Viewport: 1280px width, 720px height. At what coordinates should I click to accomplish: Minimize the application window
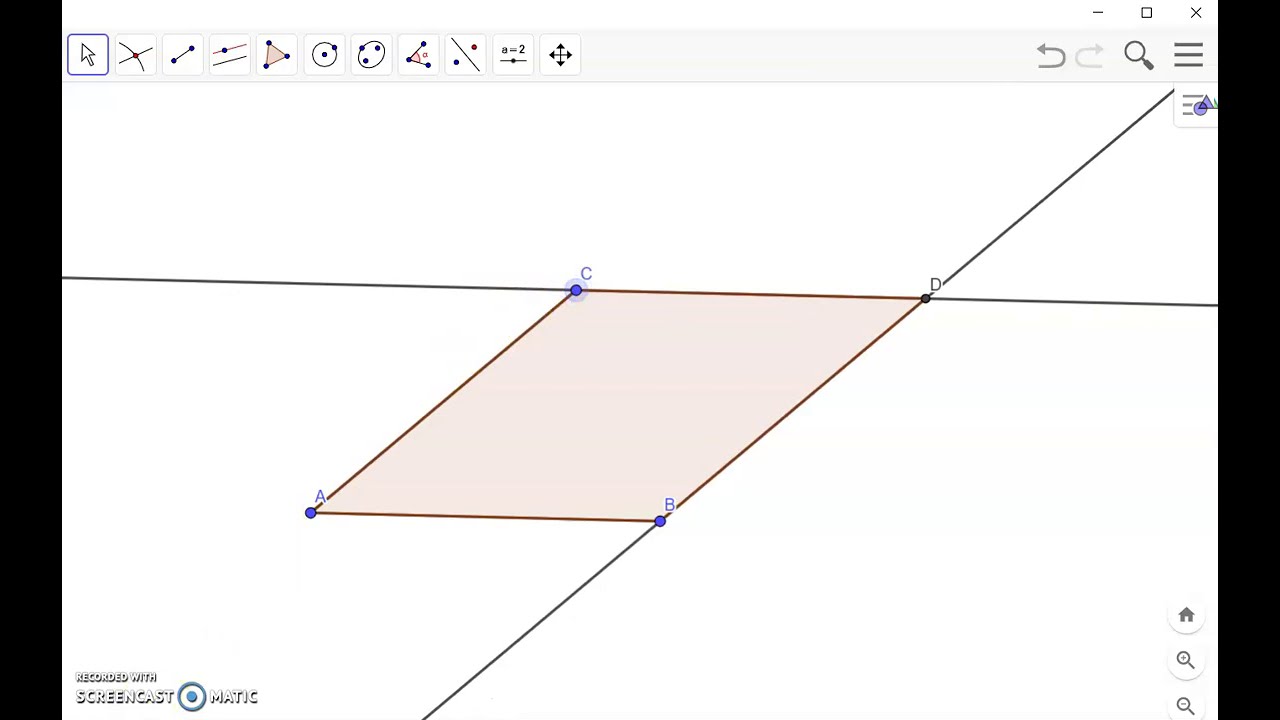click(1098, 13)
